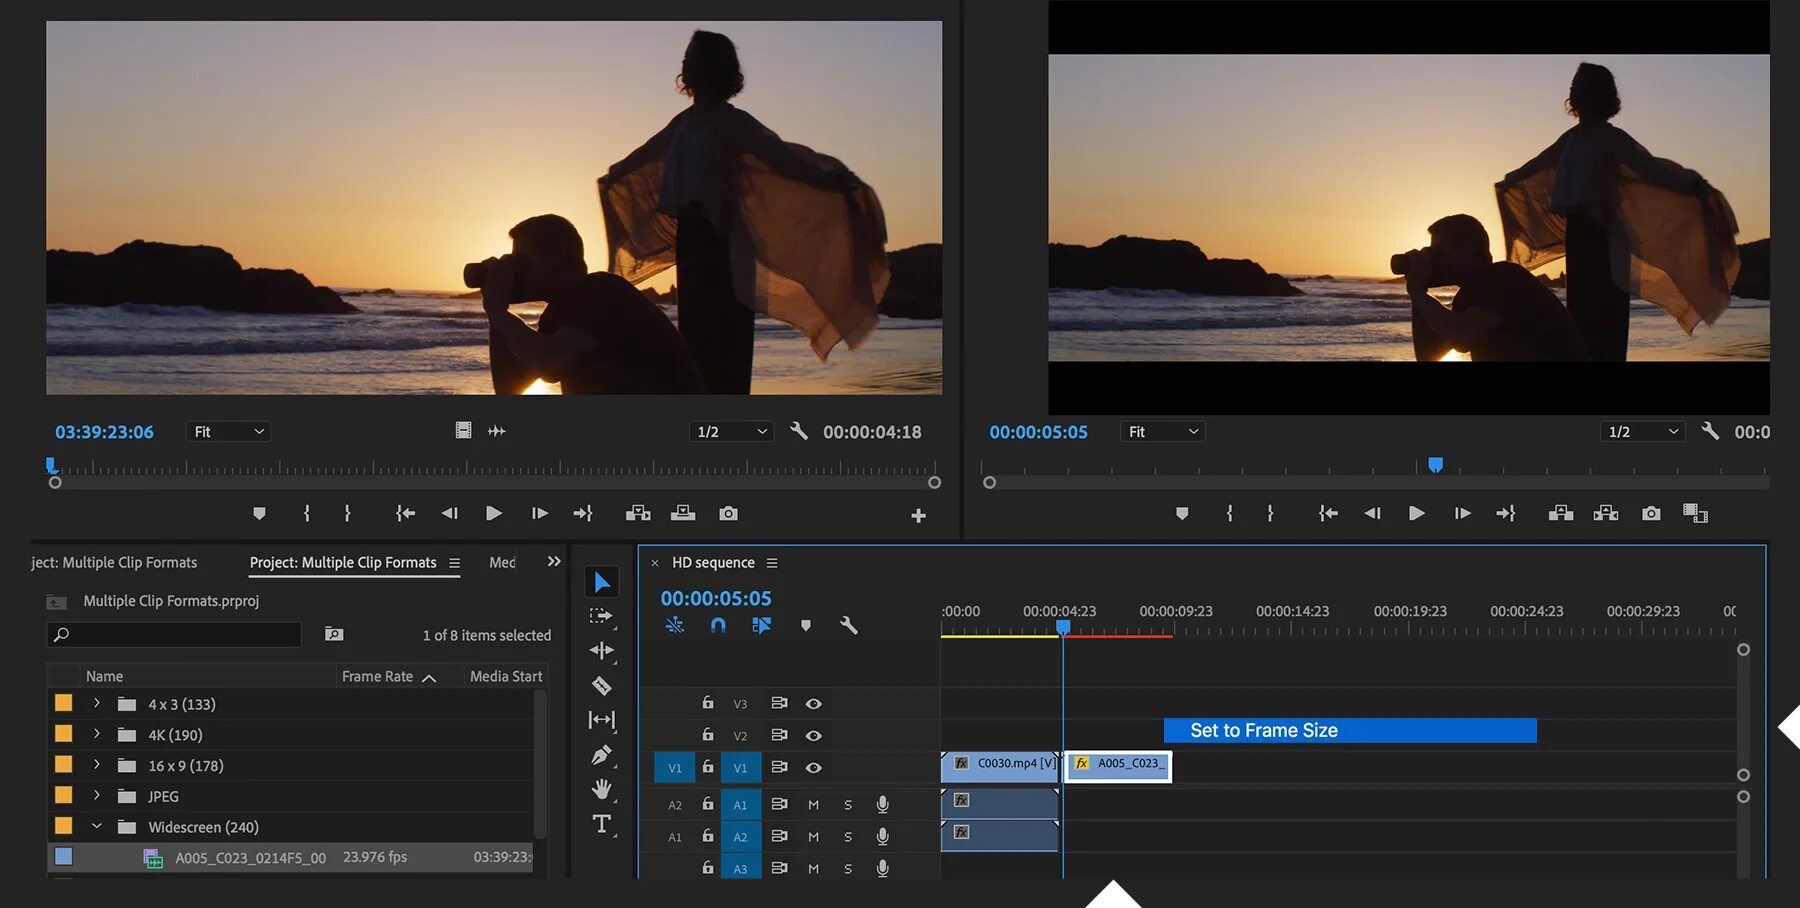The image size is (1800, 908).
Task: Select the Ripple Edit tool
Action: coord(601,651)
